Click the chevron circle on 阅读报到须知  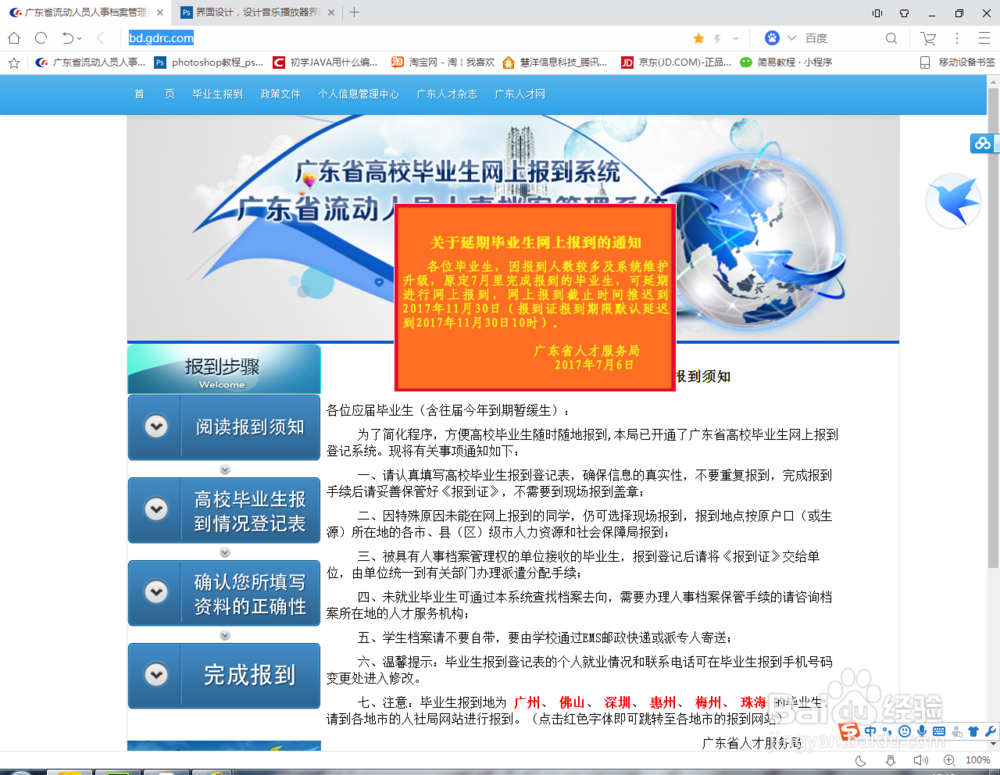[x=156, y=426]
